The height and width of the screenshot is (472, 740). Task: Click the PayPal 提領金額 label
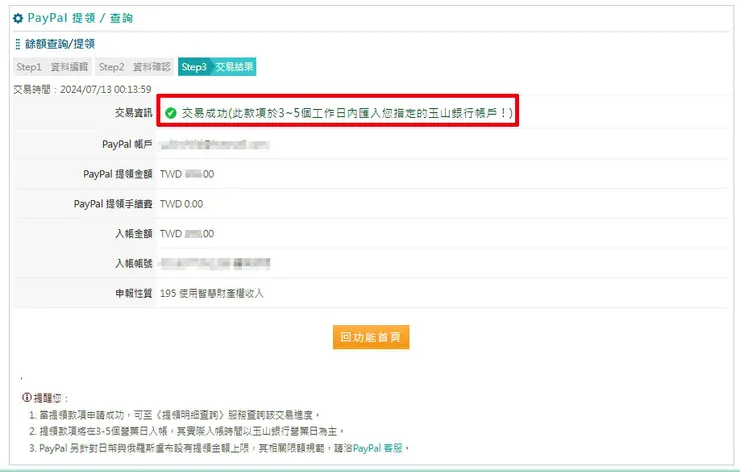(x=118, y=174)
